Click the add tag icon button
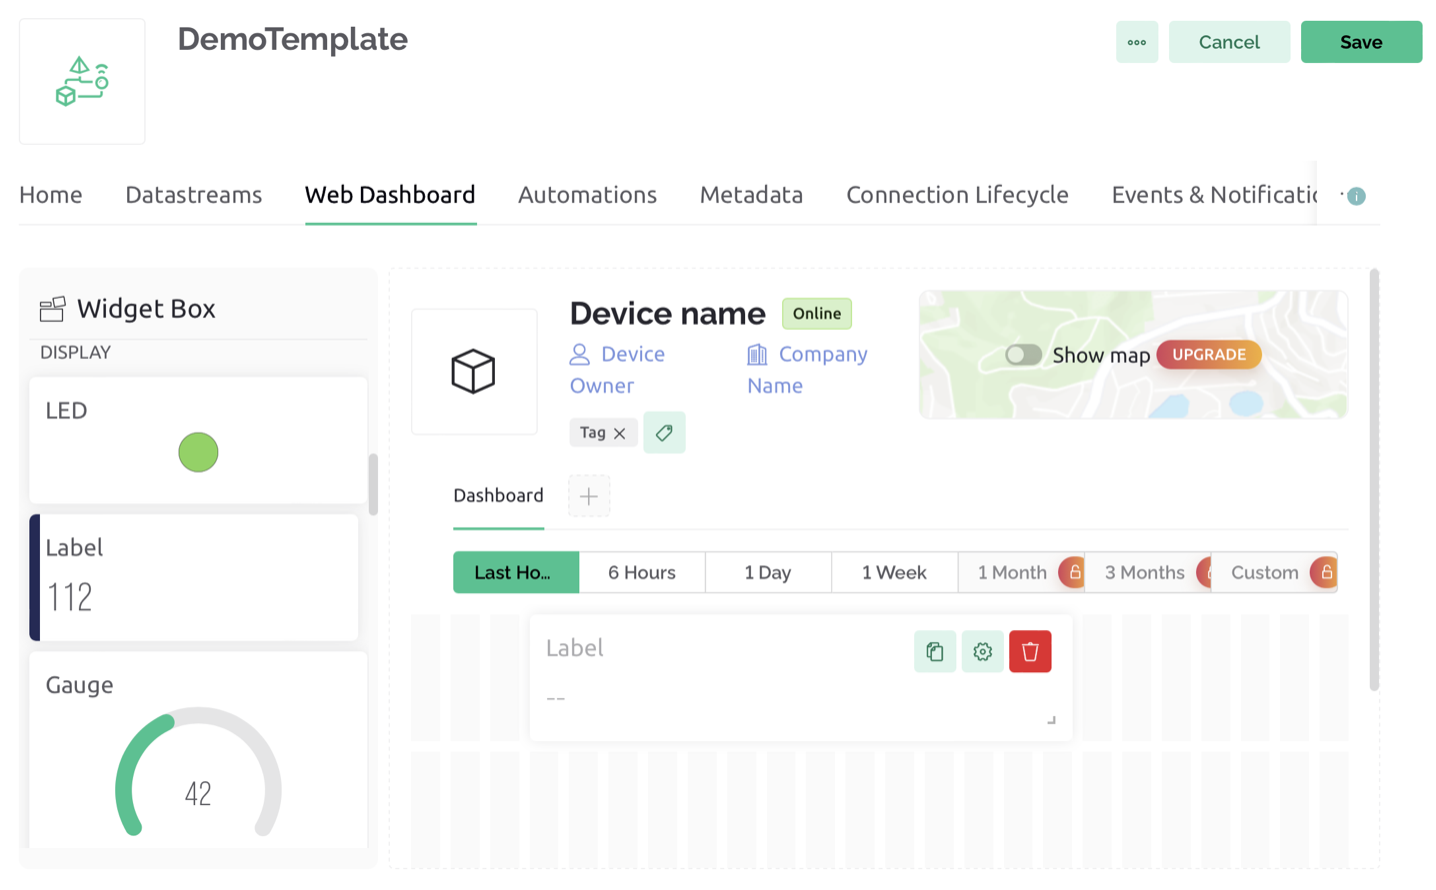This screenshot has height=890, width=1436. point(664,433)
